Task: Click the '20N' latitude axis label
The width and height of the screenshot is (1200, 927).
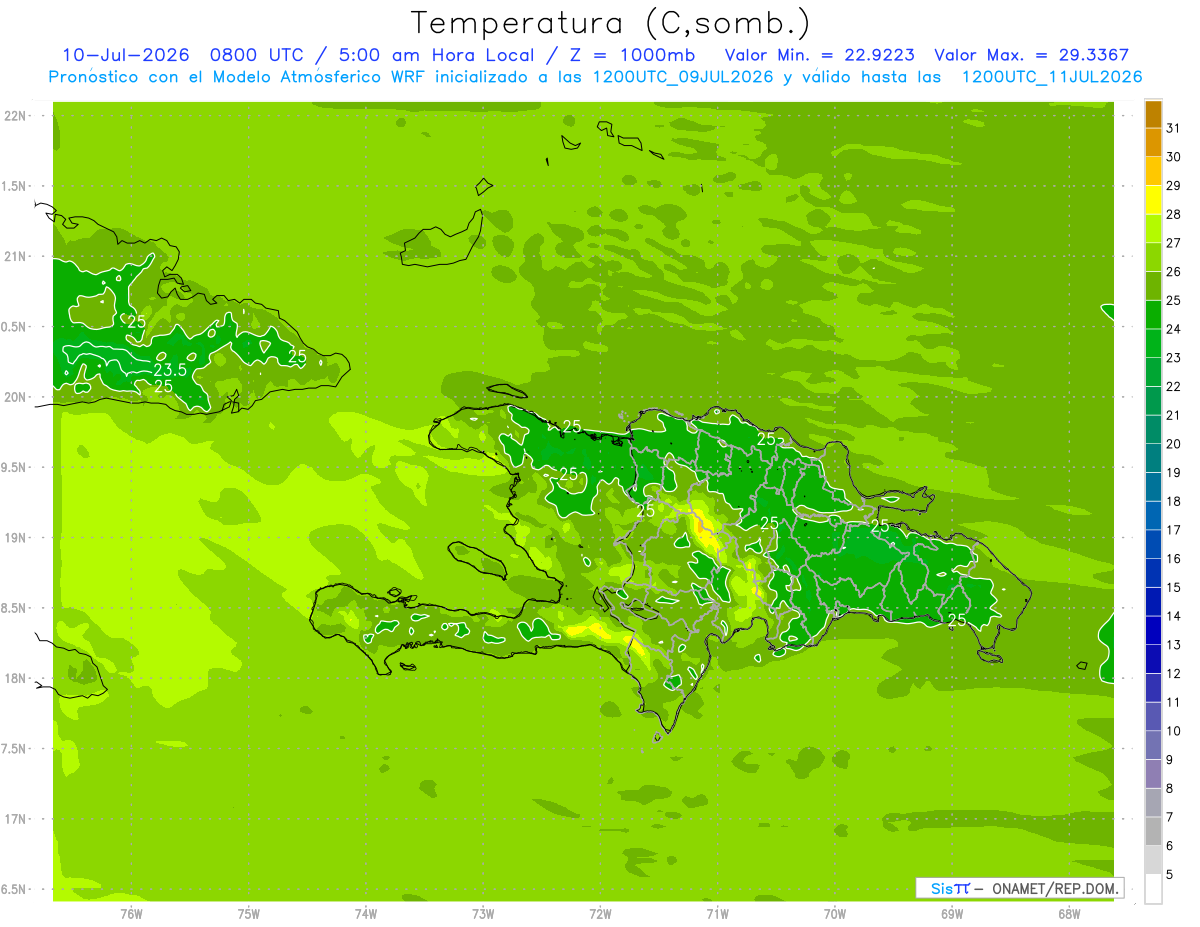Action: (15, 397)
